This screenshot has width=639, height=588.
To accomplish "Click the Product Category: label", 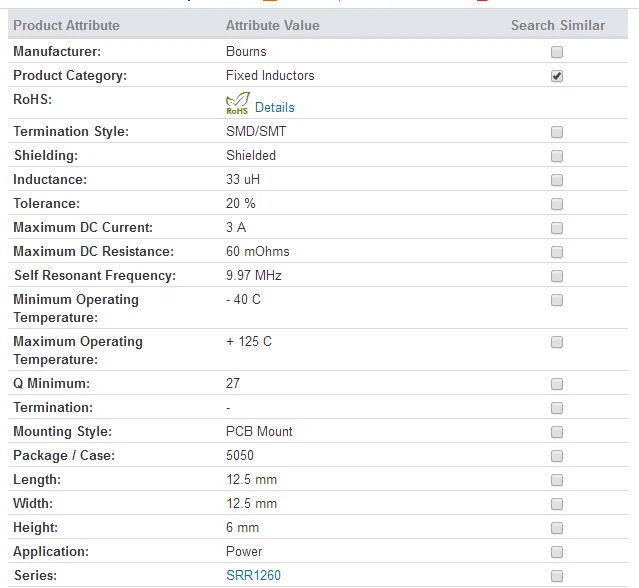I will [70, 76].
